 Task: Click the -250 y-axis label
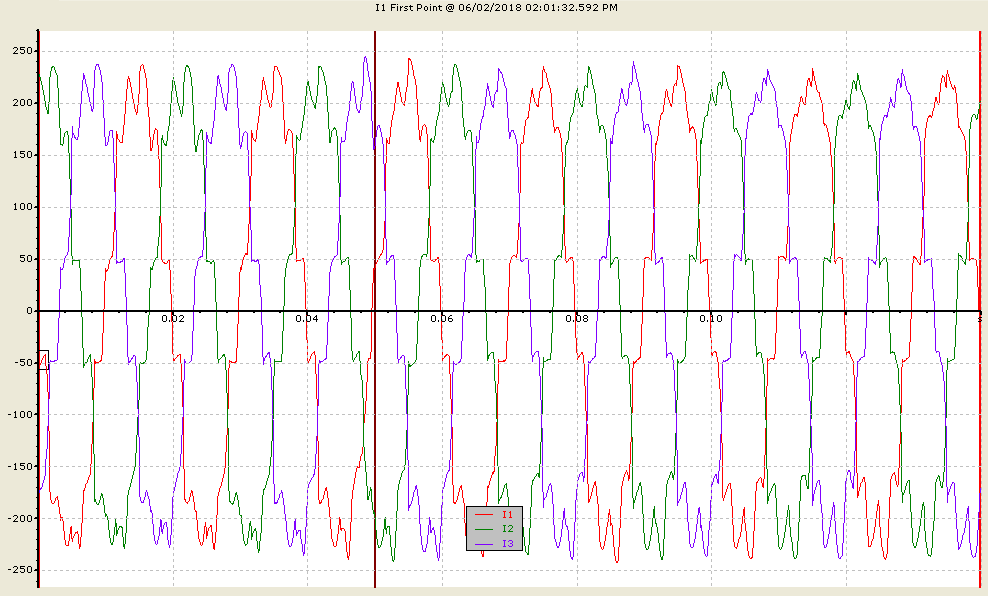pyautogui.click(x=19, y=570)
